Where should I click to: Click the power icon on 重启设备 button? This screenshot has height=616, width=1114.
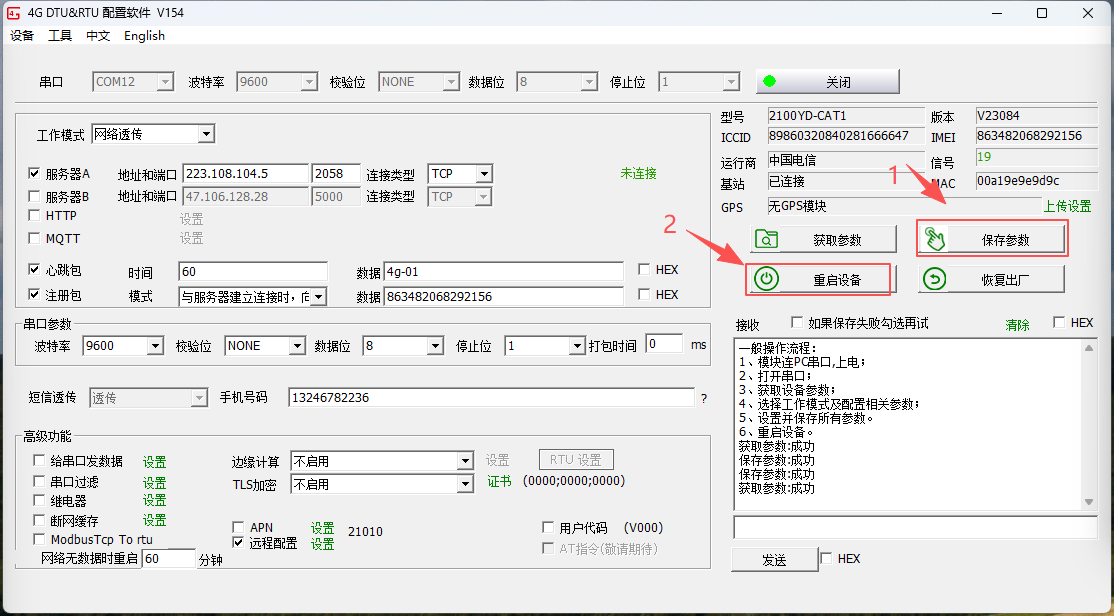(766, 279)
